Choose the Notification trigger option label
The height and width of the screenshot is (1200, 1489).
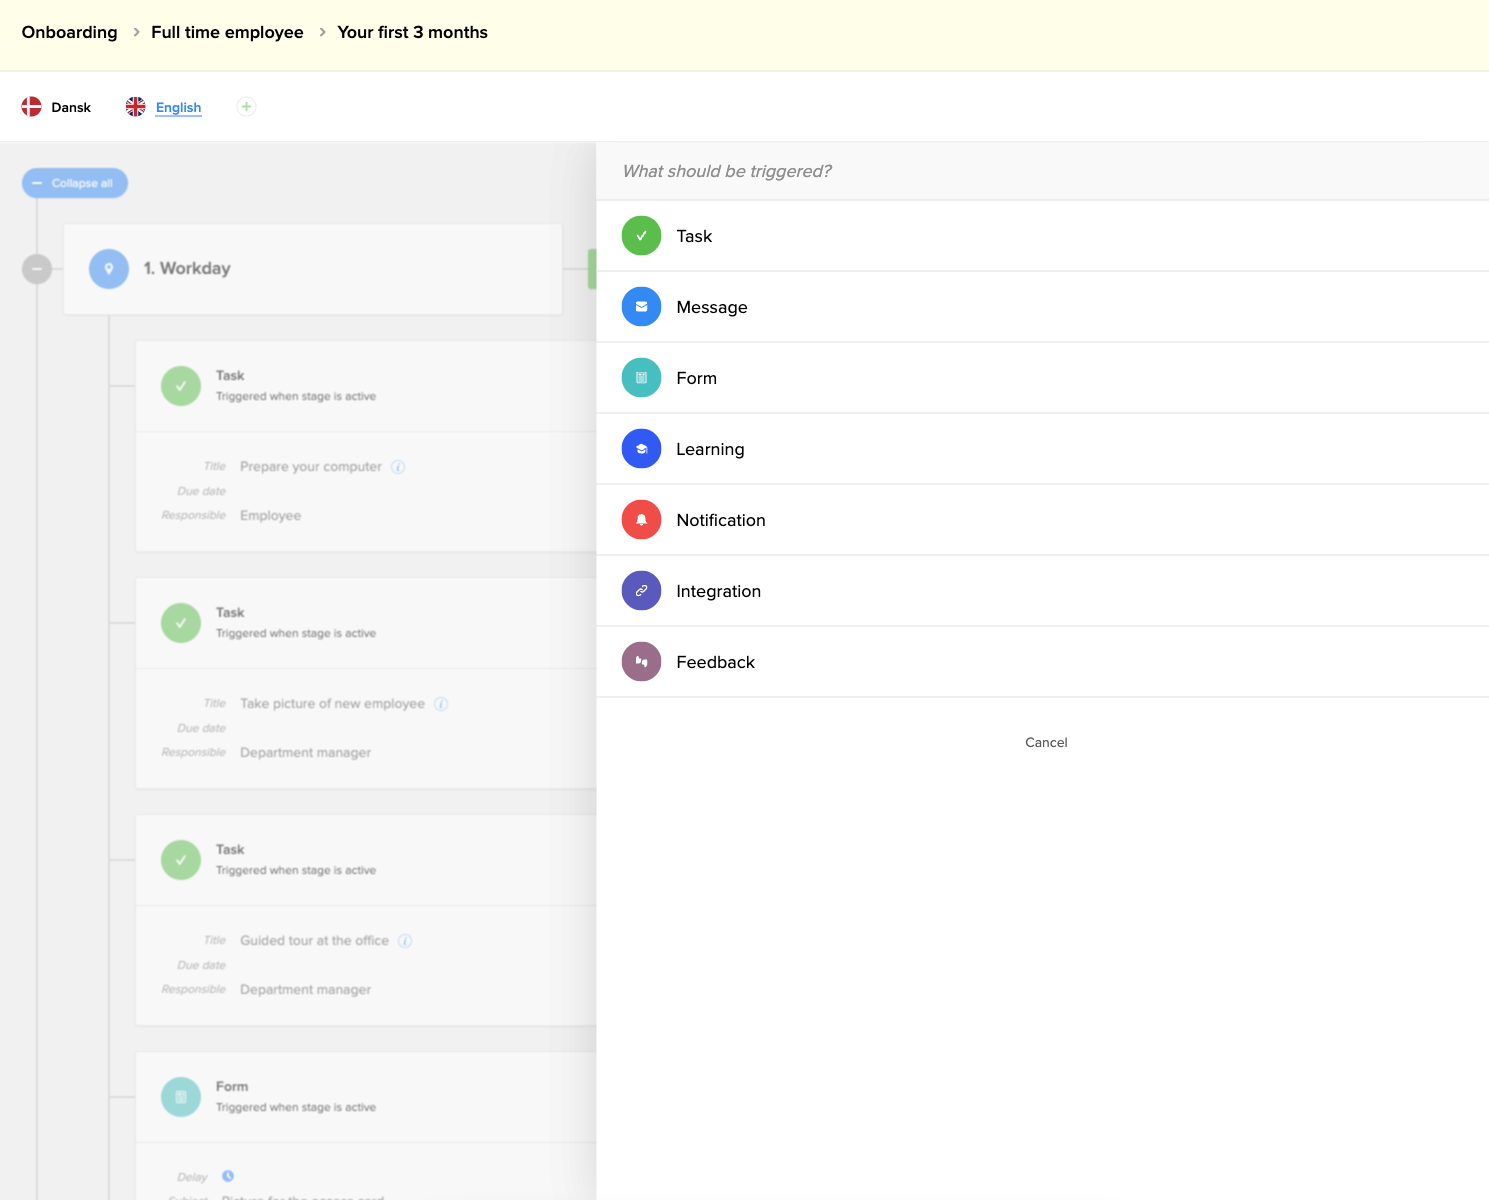point(721,520)
